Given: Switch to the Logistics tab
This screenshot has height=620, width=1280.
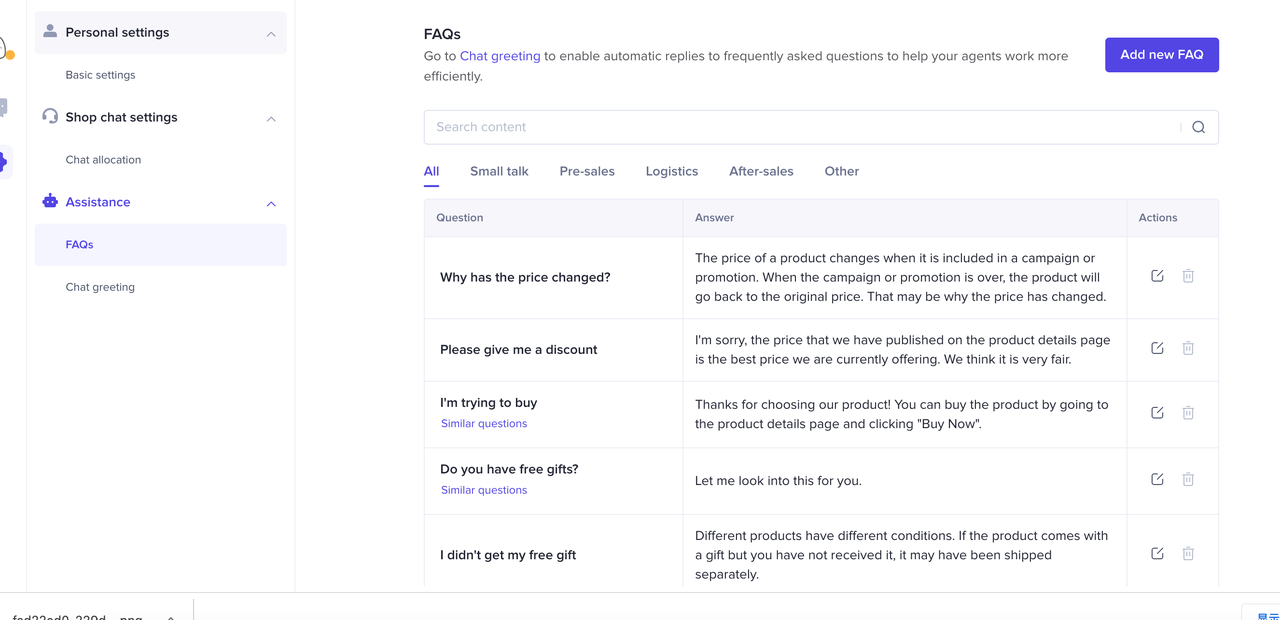Looking at the screenshot, I should pos(671,171).
